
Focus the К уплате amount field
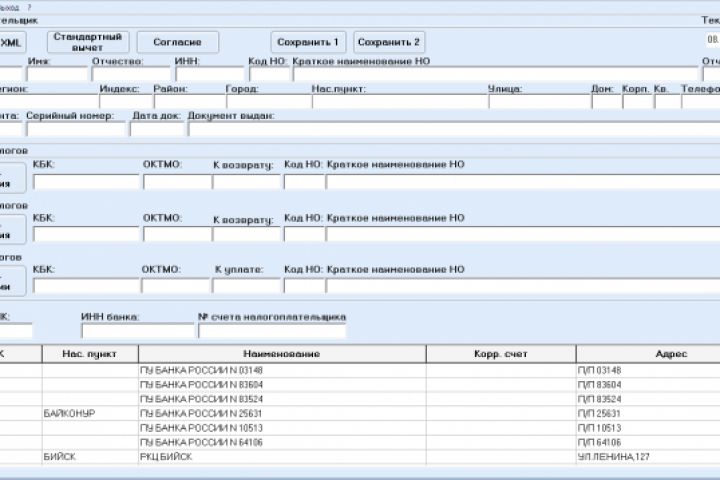pyautogui.click(x=246, y=286)
